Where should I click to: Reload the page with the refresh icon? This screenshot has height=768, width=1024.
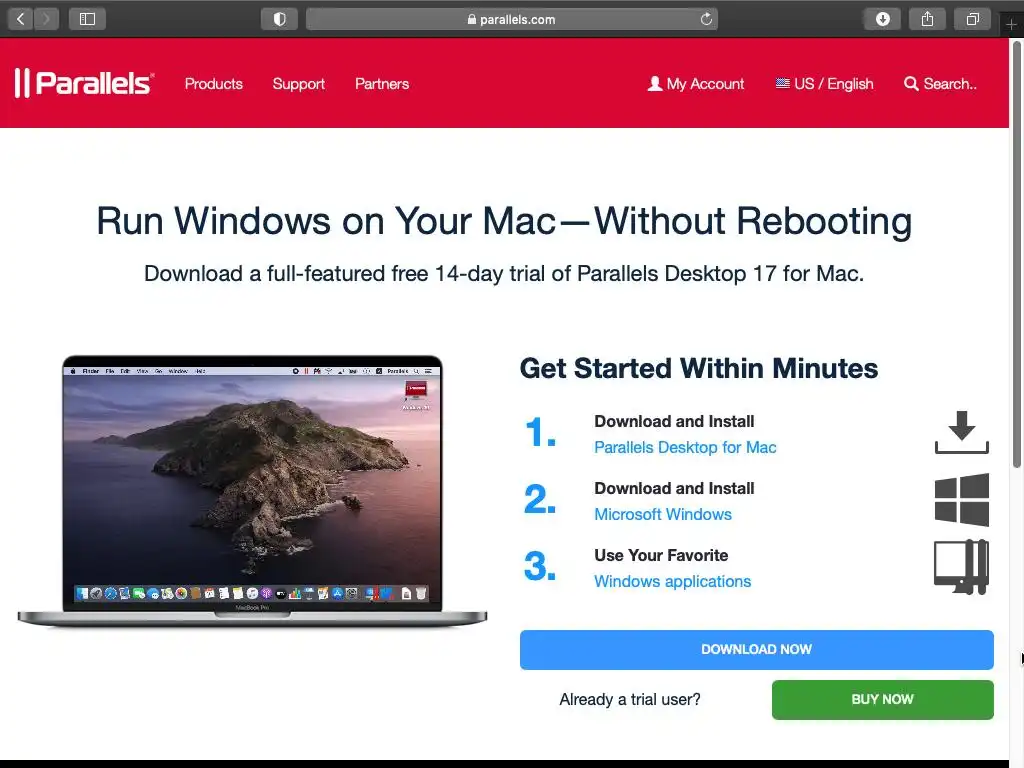click(x=706, y=19)
